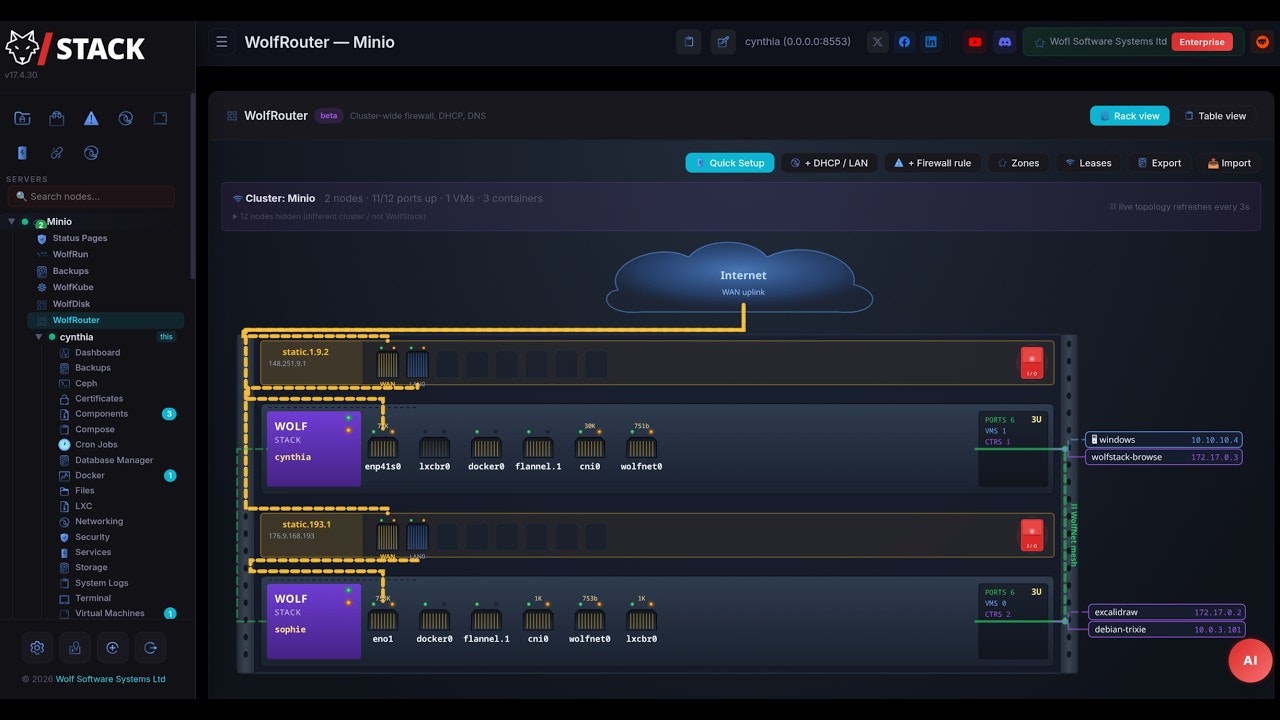
Task: Toggle the red power switch on static.193.1
Action: pos(1031,535)
